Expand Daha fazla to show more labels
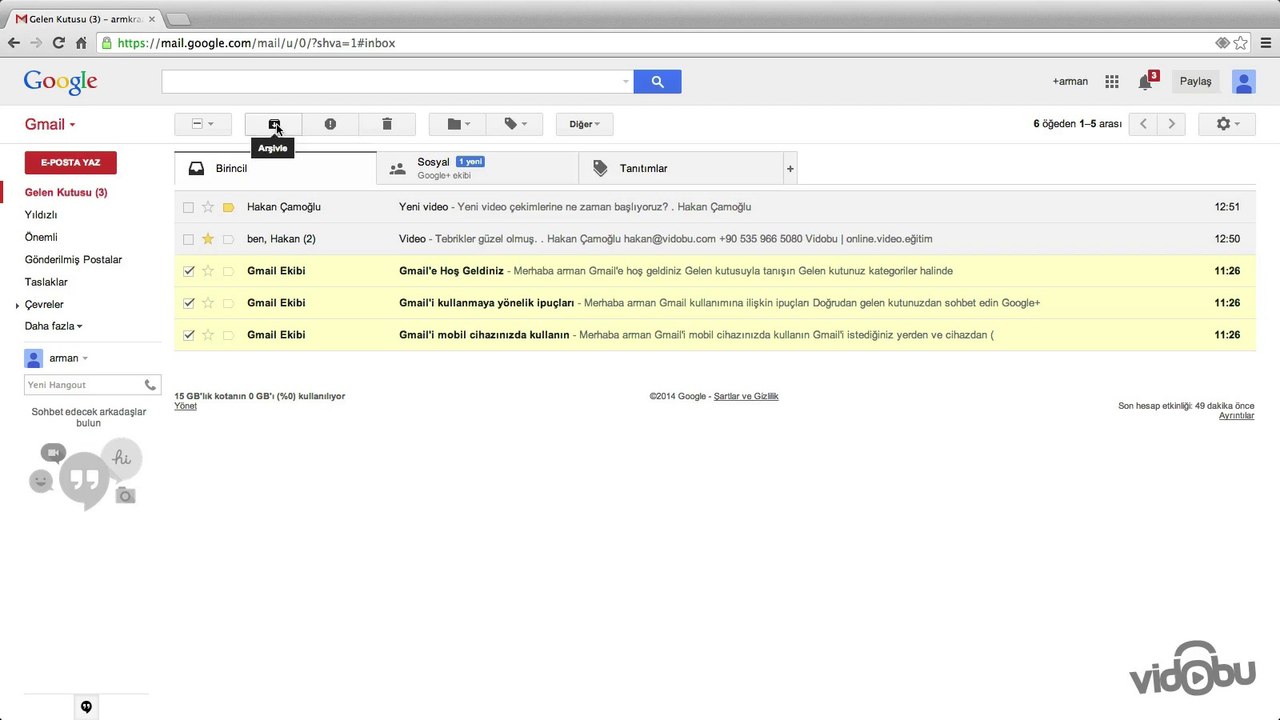 click(53, 326)
